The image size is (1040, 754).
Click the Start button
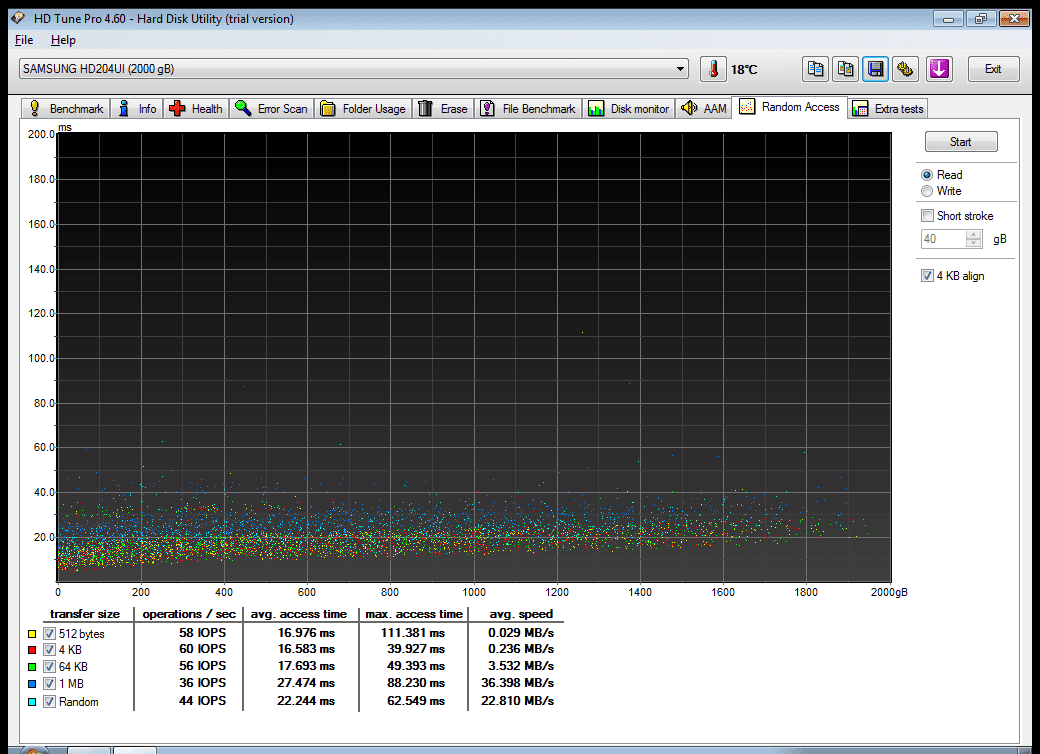pos(960,142)
